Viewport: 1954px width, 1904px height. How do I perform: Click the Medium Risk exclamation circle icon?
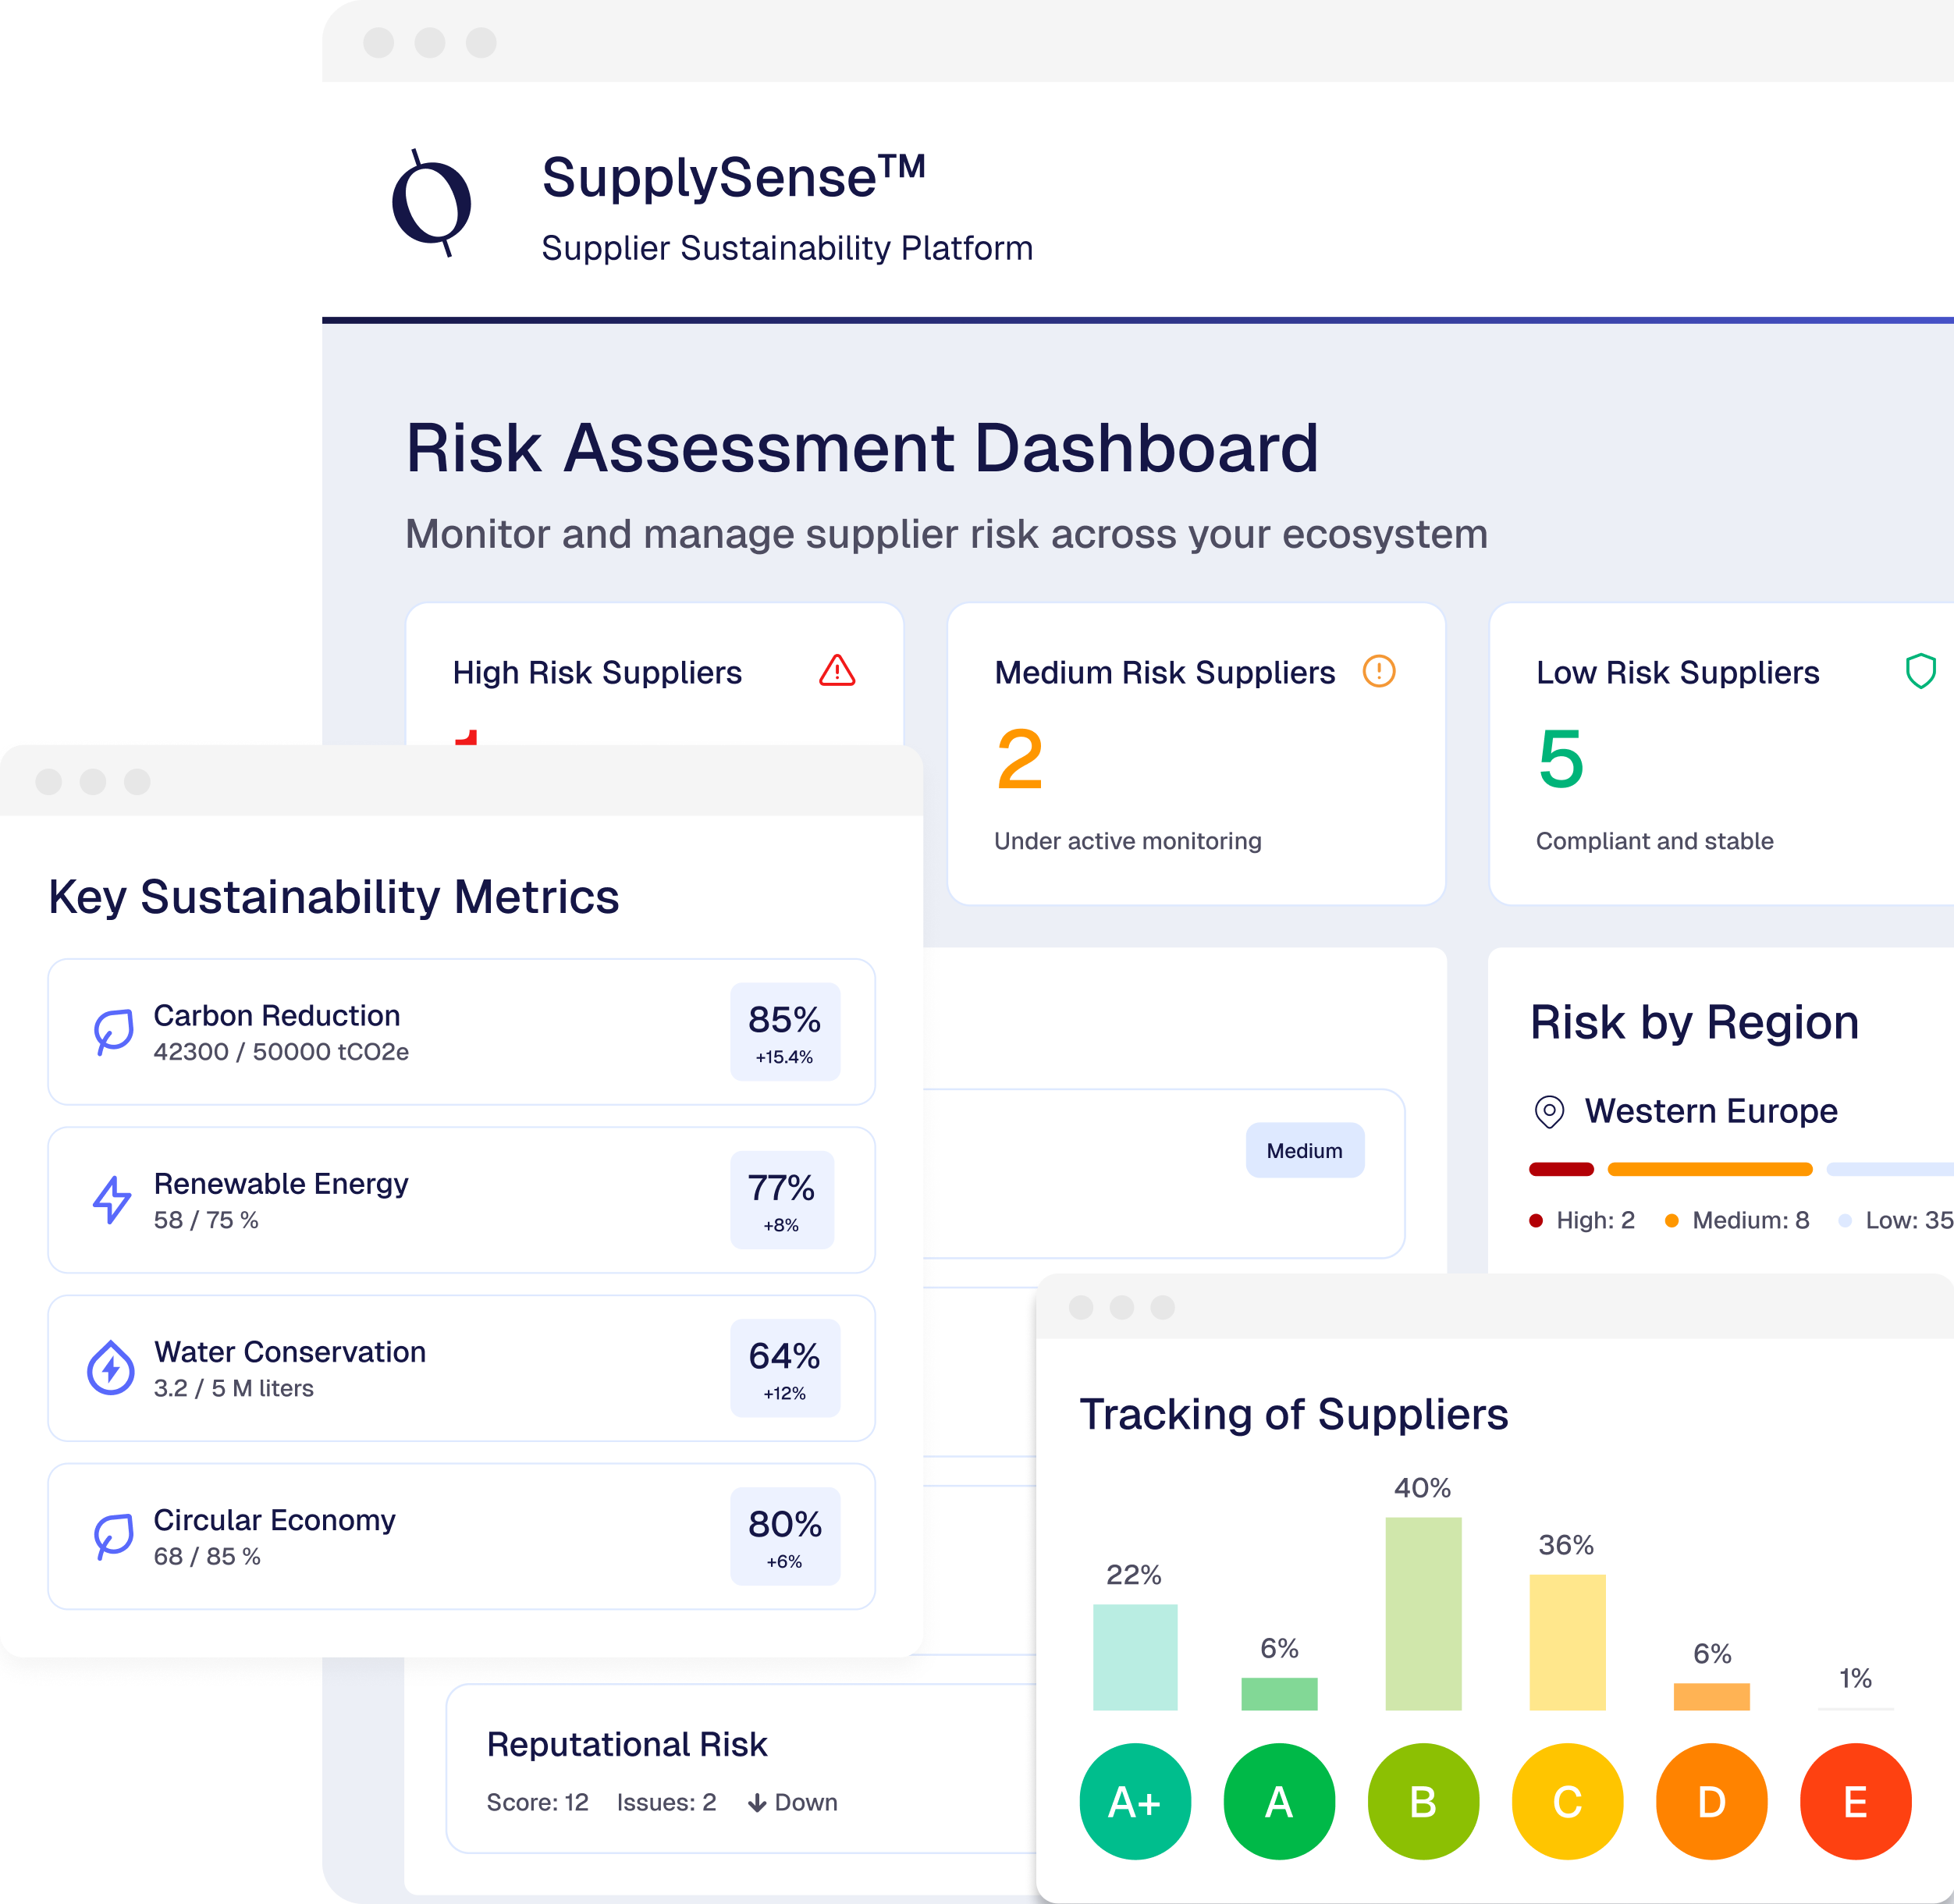point(1379,671)
